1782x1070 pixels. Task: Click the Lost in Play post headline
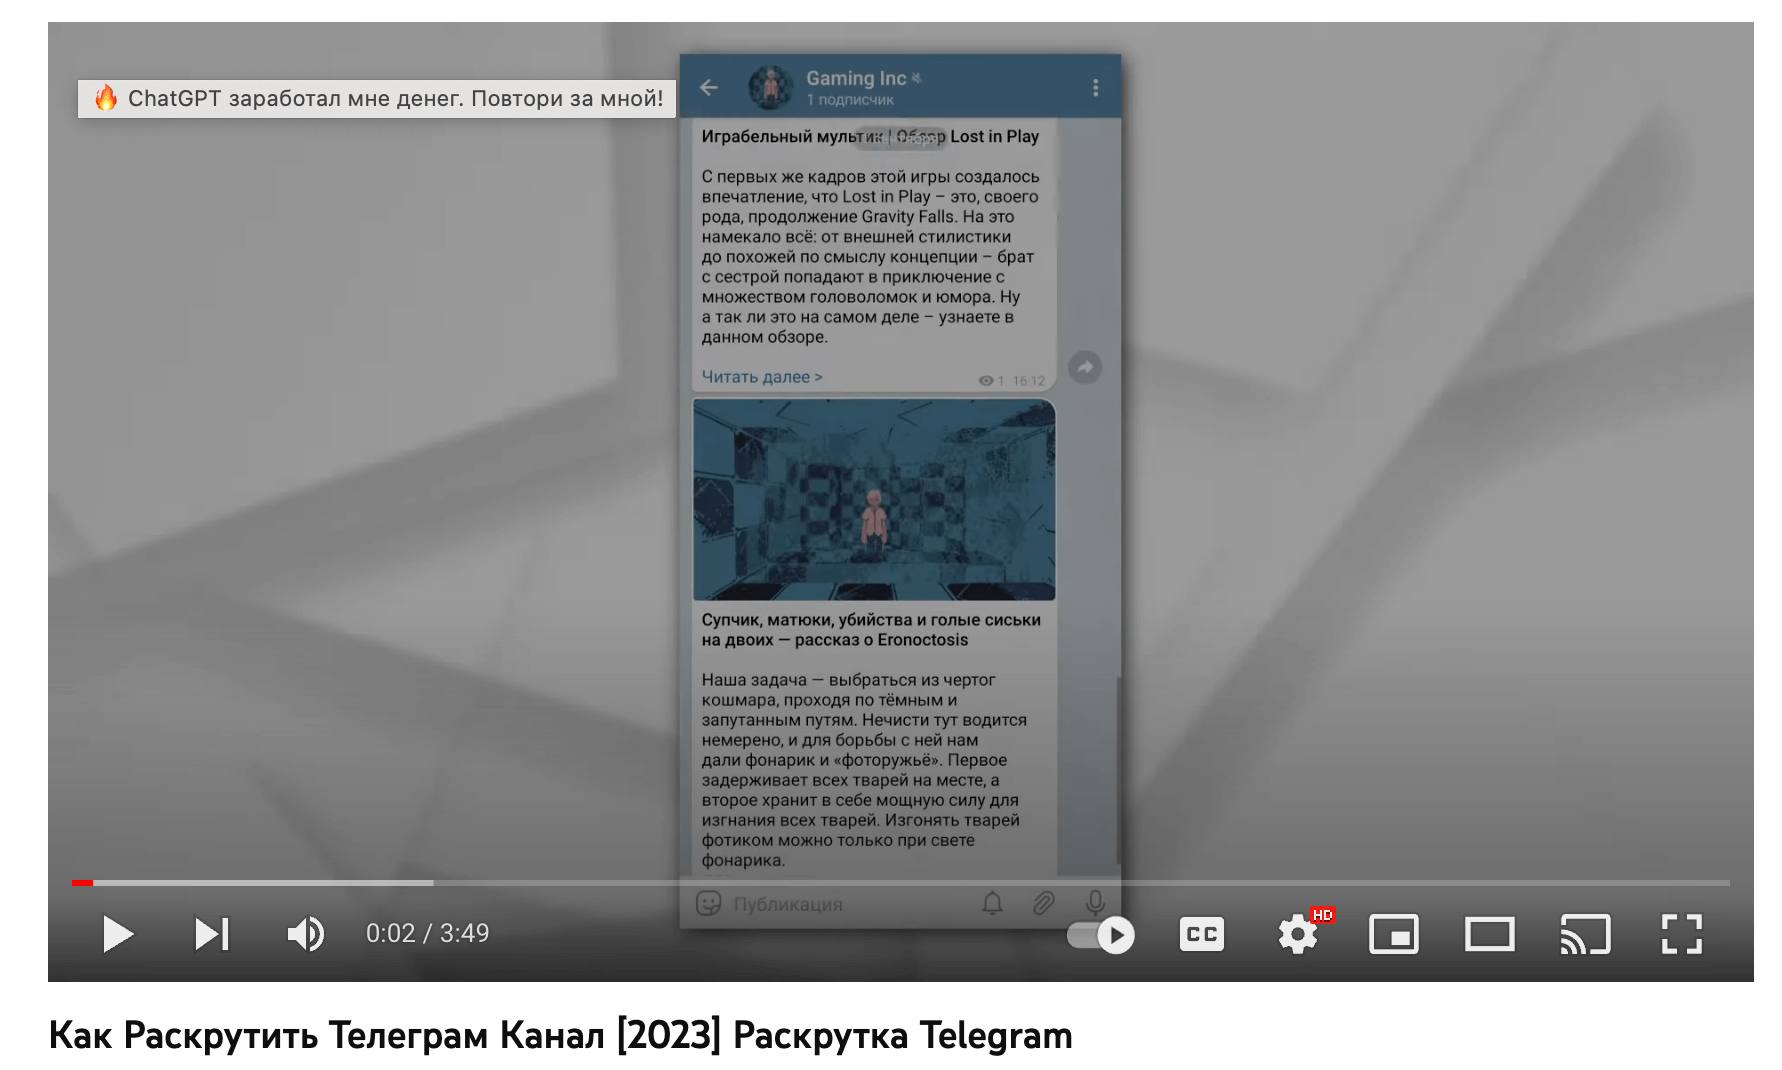tap(870, 136)
